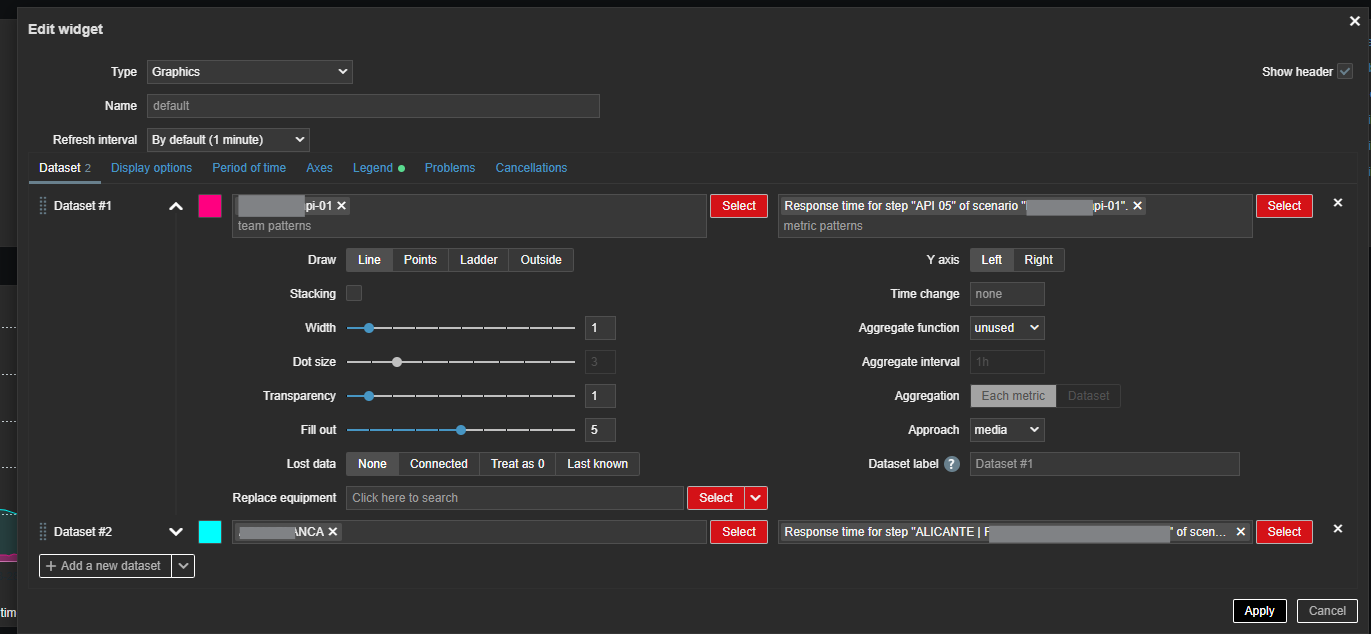Viewport: 1371px width, 634px height.
Task: Switch to the Display options tab
Action: pos(151,168)
